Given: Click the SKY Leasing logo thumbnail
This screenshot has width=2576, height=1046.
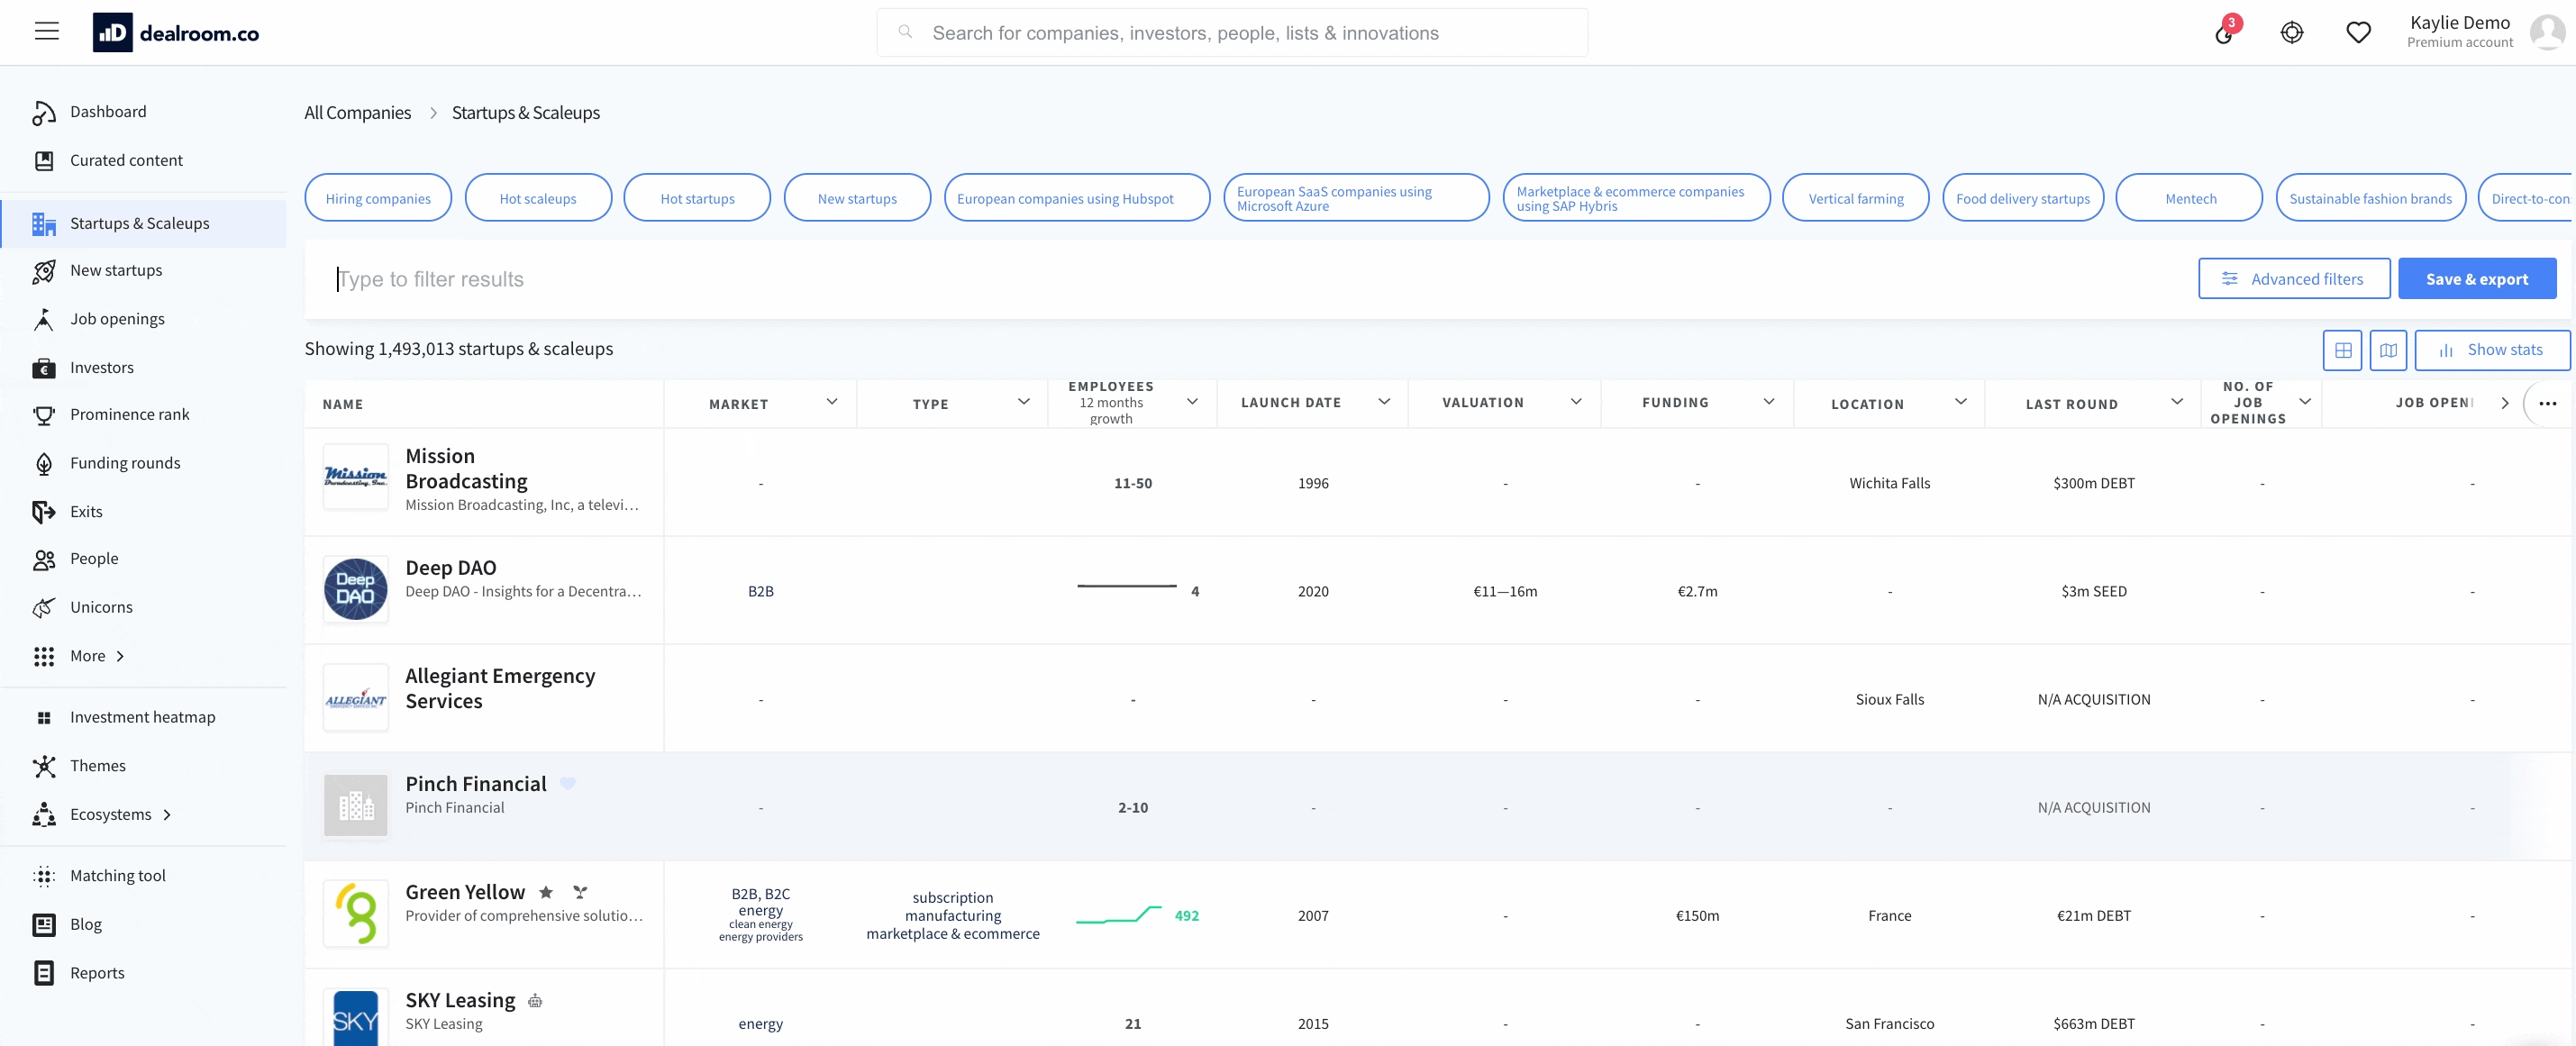Looking at the screenshot, I should click(x=355, y=1017).
